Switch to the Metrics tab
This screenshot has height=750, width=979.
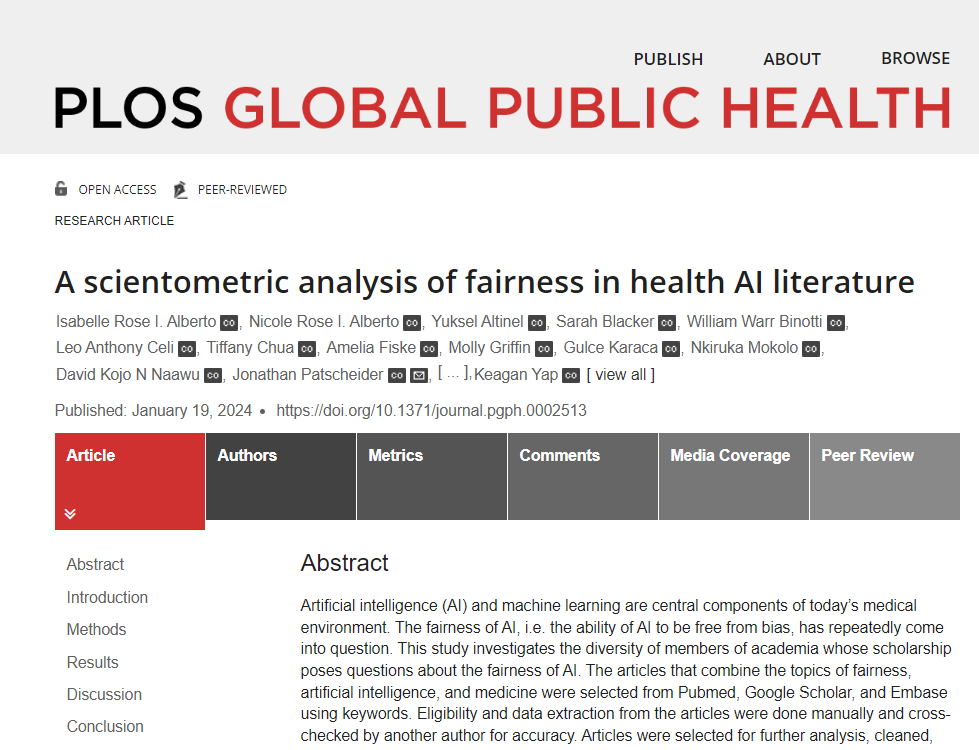click(x=432, y=476)
